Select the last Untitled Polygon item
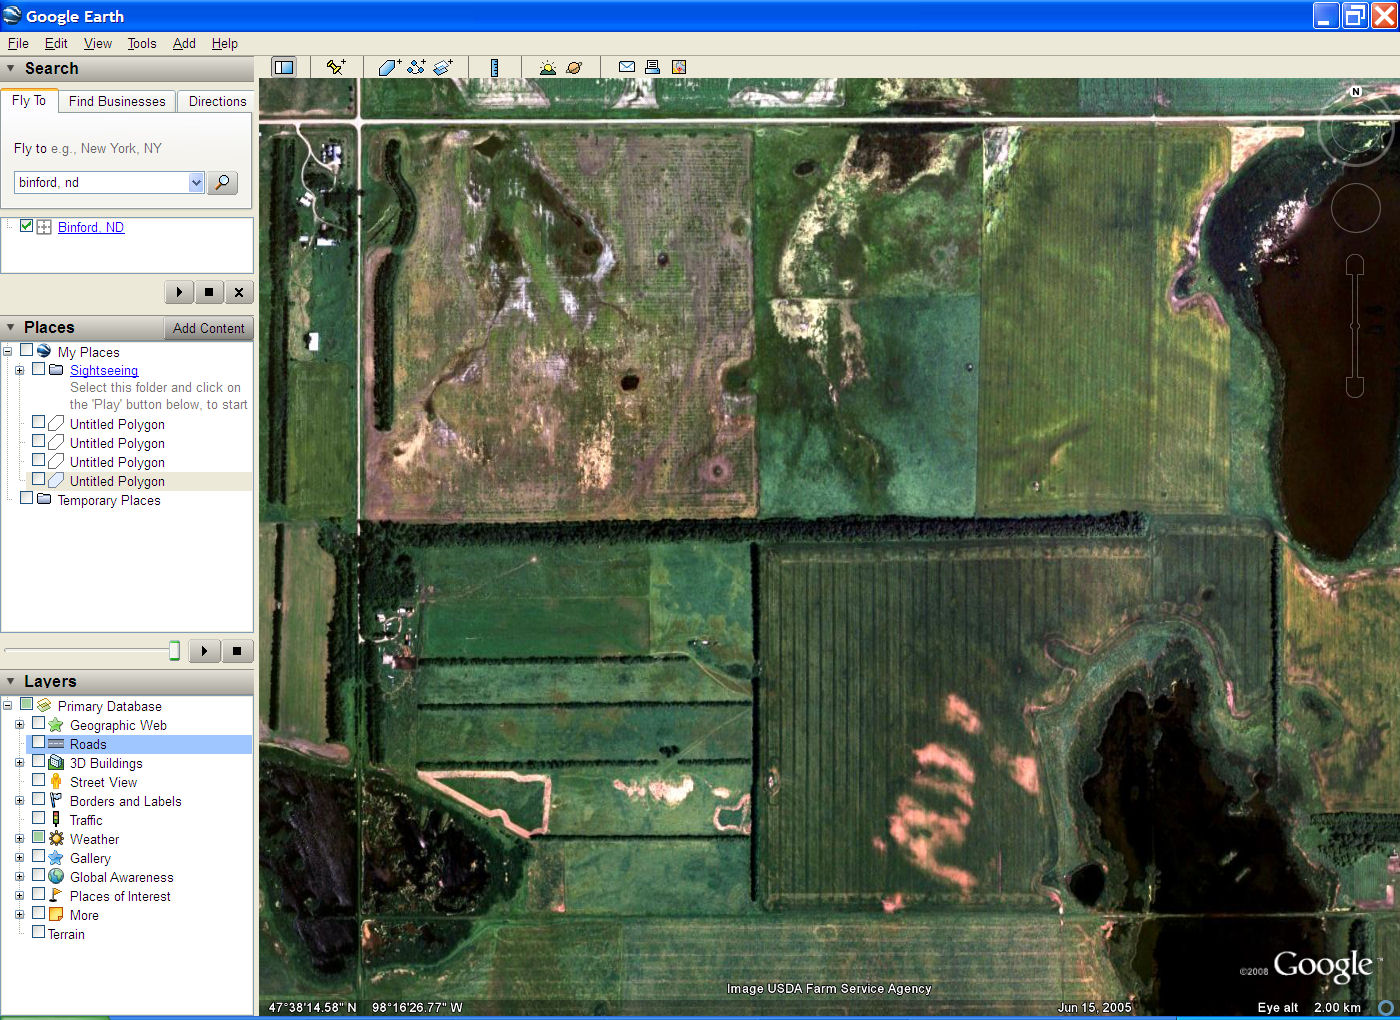The image size is (1400, 1020). (x=117, y=481)
